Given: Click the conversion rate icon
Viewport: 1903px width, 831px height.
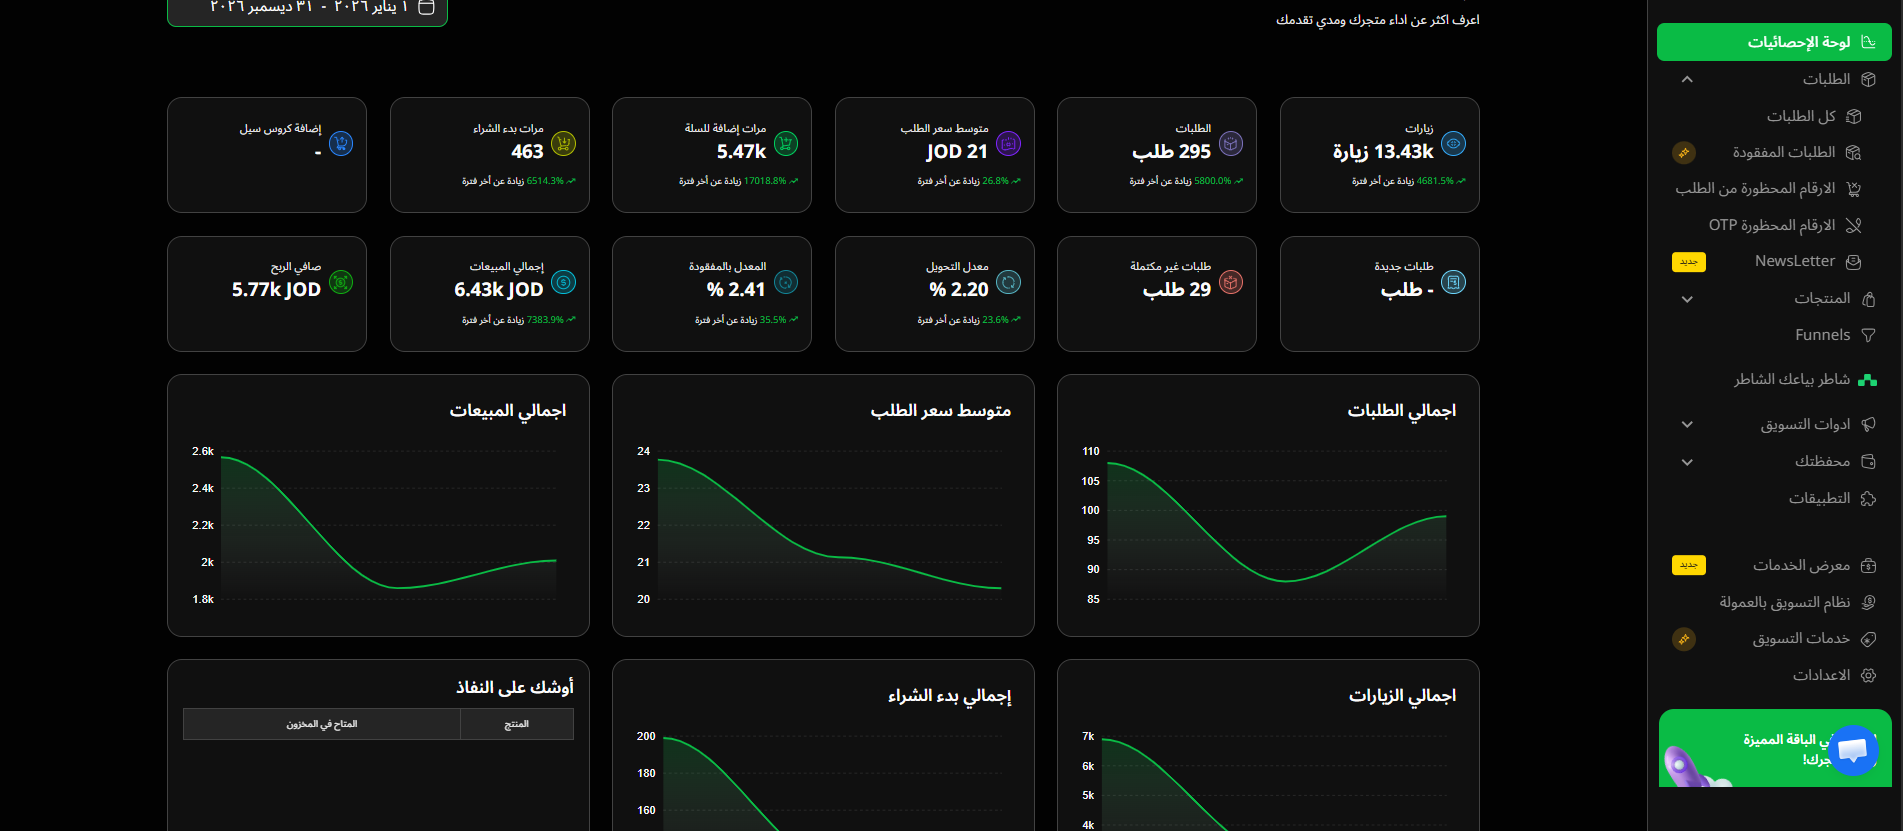Looking at the screenshot, I should click(x=1008, y=283).
